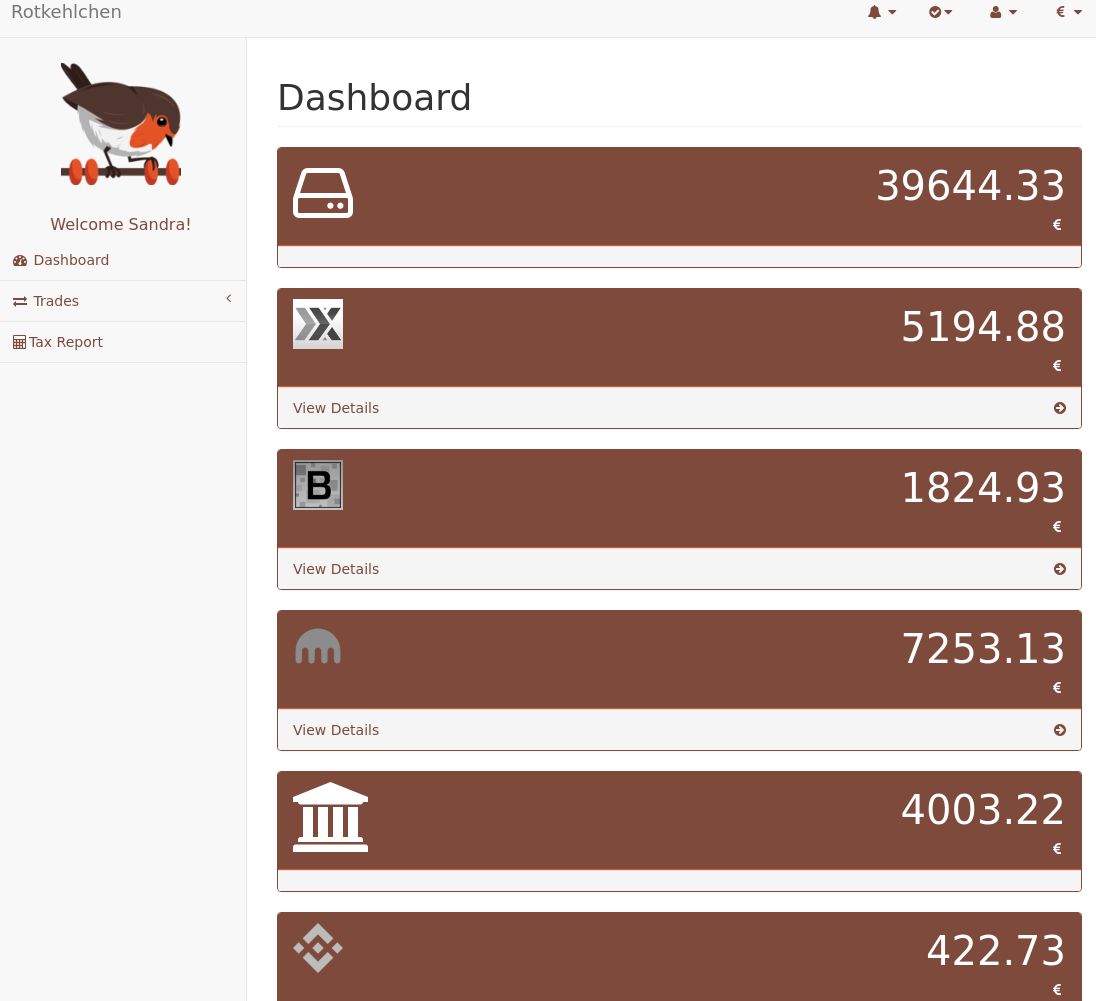Open the notifications bell icon
The height and width of the screenshot is (1001, 1096).
[875, 12]
